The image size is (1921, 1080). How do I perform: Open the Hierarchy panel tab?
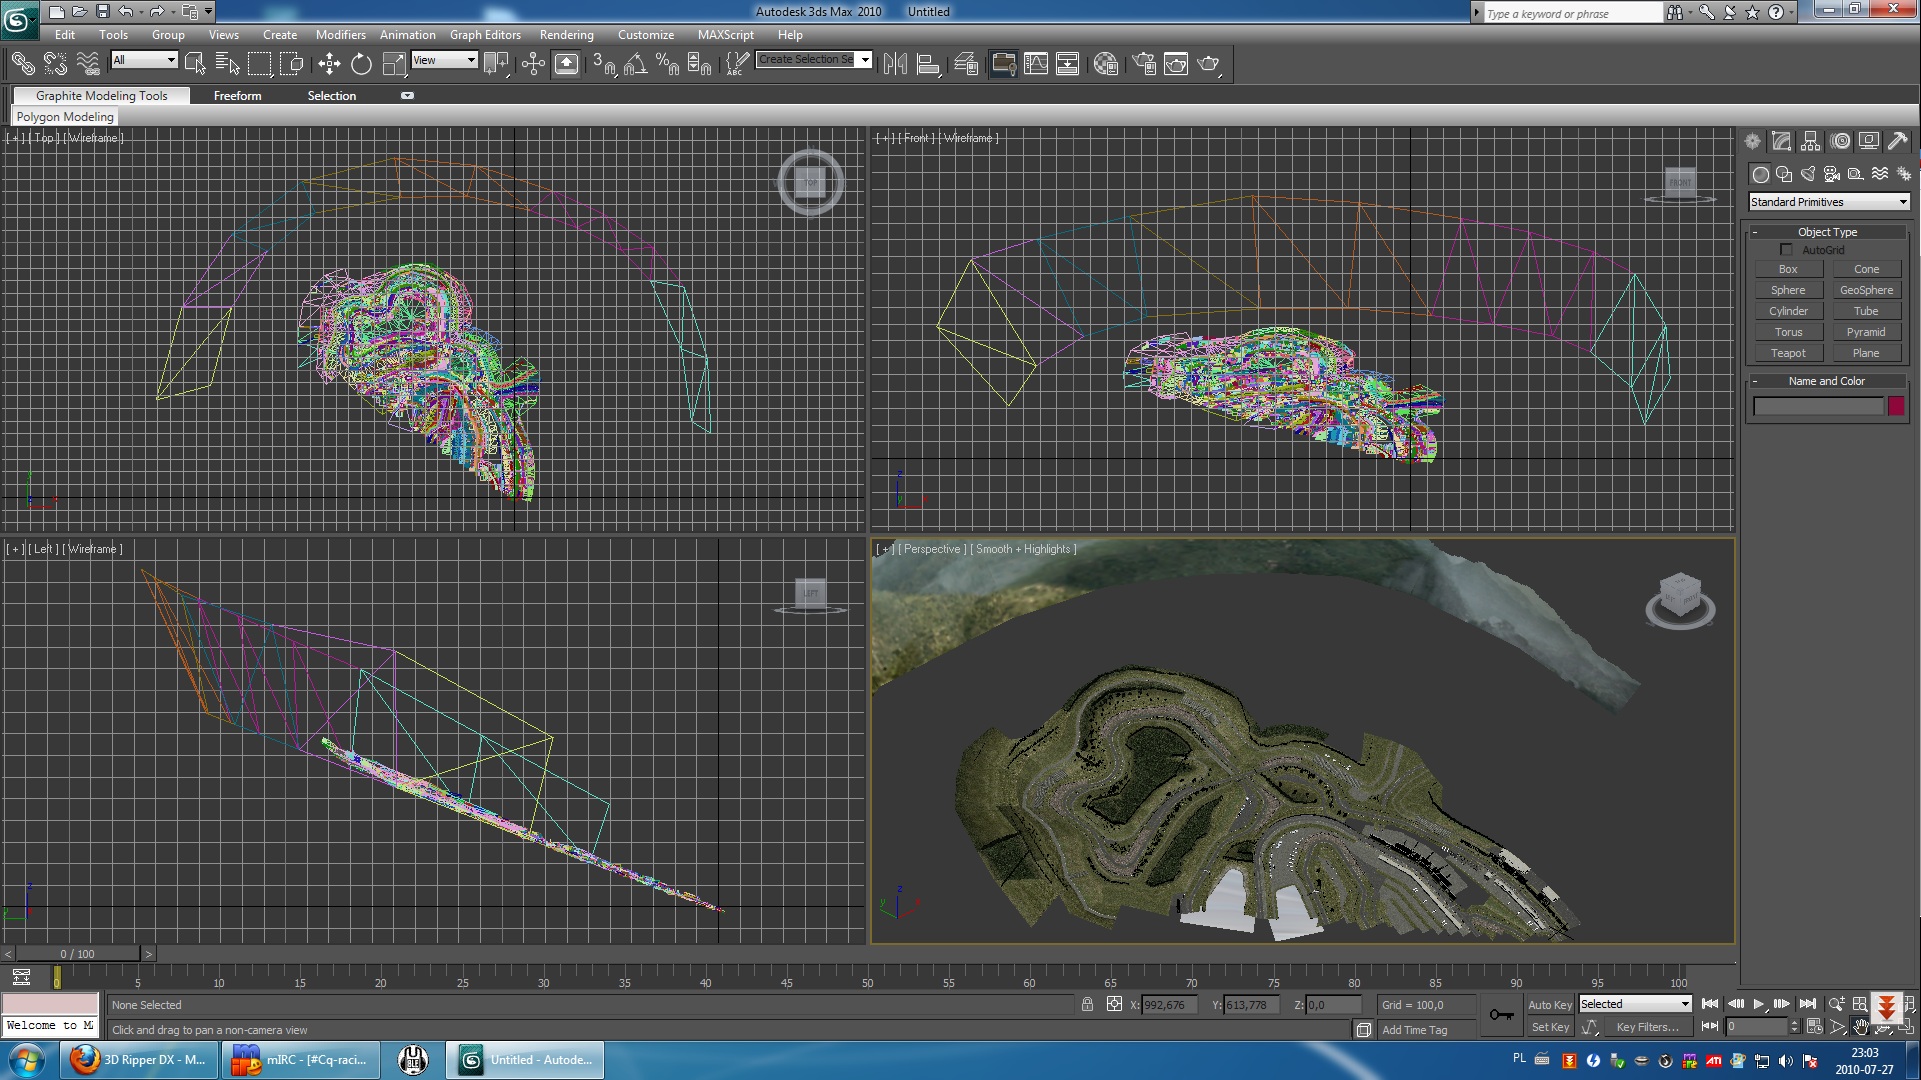coord(1810,141)
